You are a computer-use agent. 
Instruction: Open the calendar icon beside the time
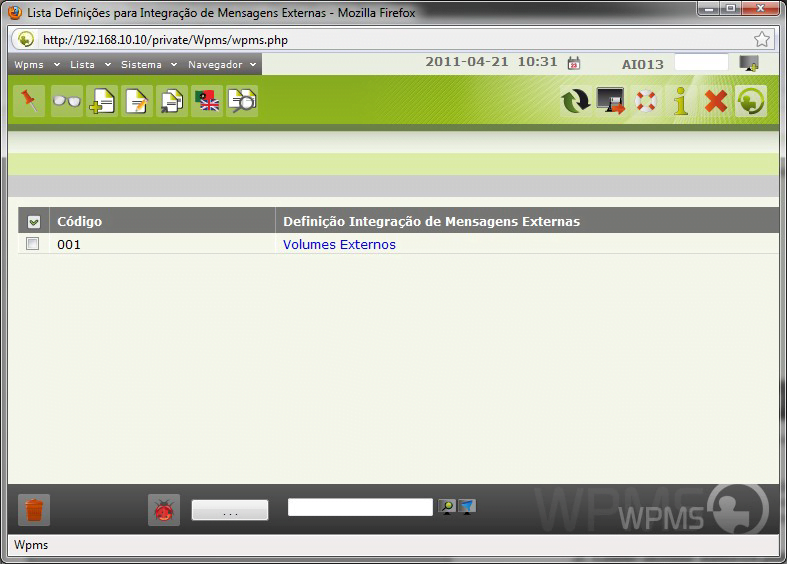click(x=574, y=63)
